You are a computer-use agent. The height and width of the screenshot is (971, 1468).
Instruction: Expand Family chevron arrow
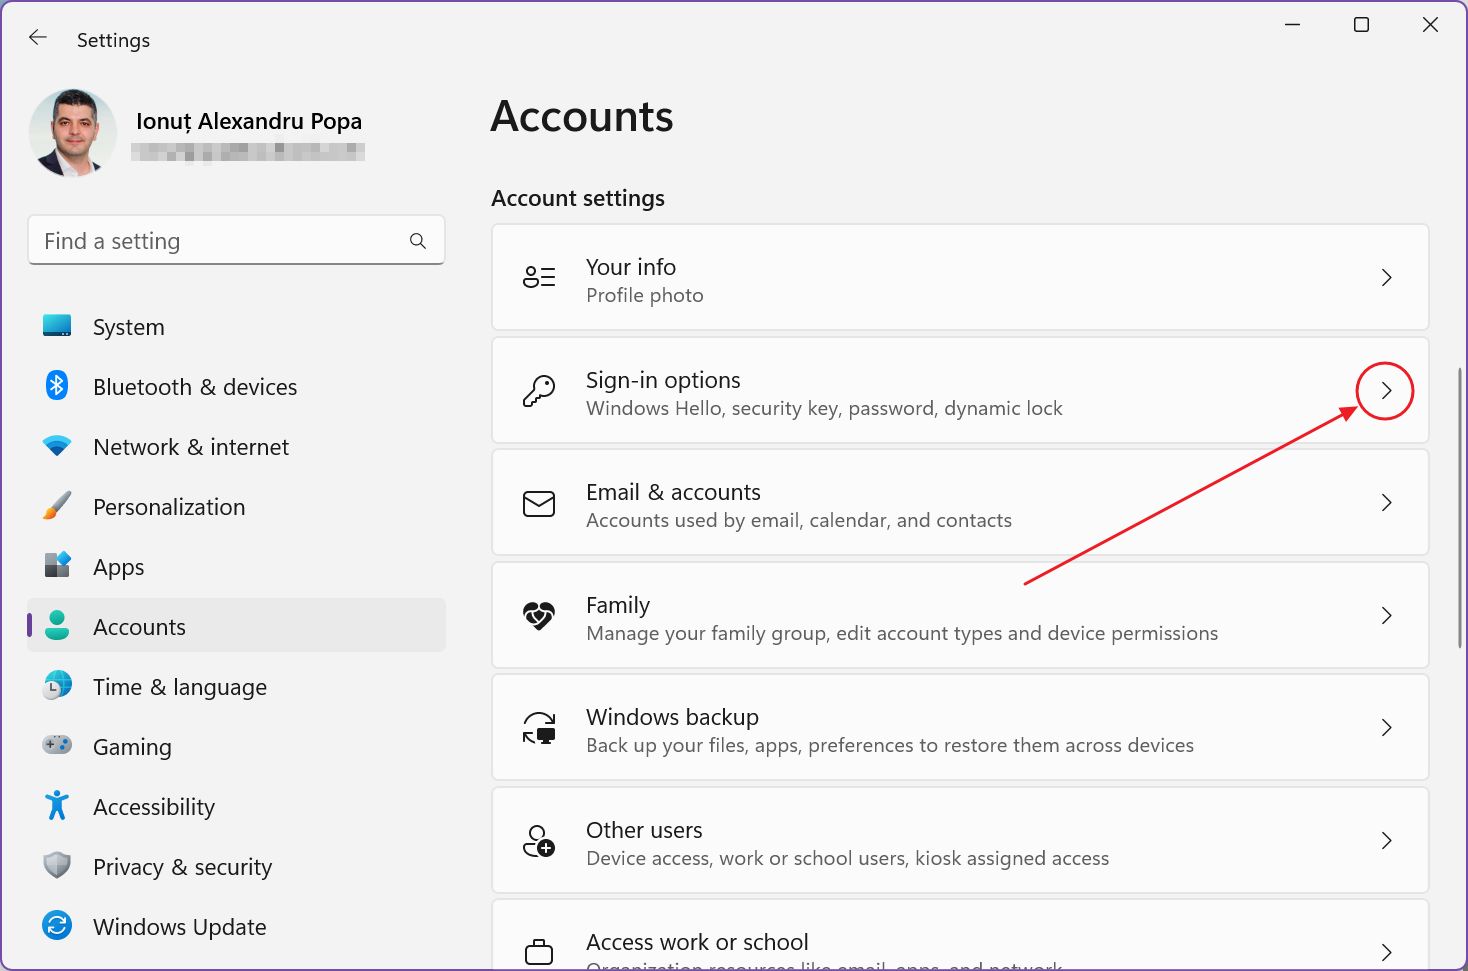tap(1386, 616)
